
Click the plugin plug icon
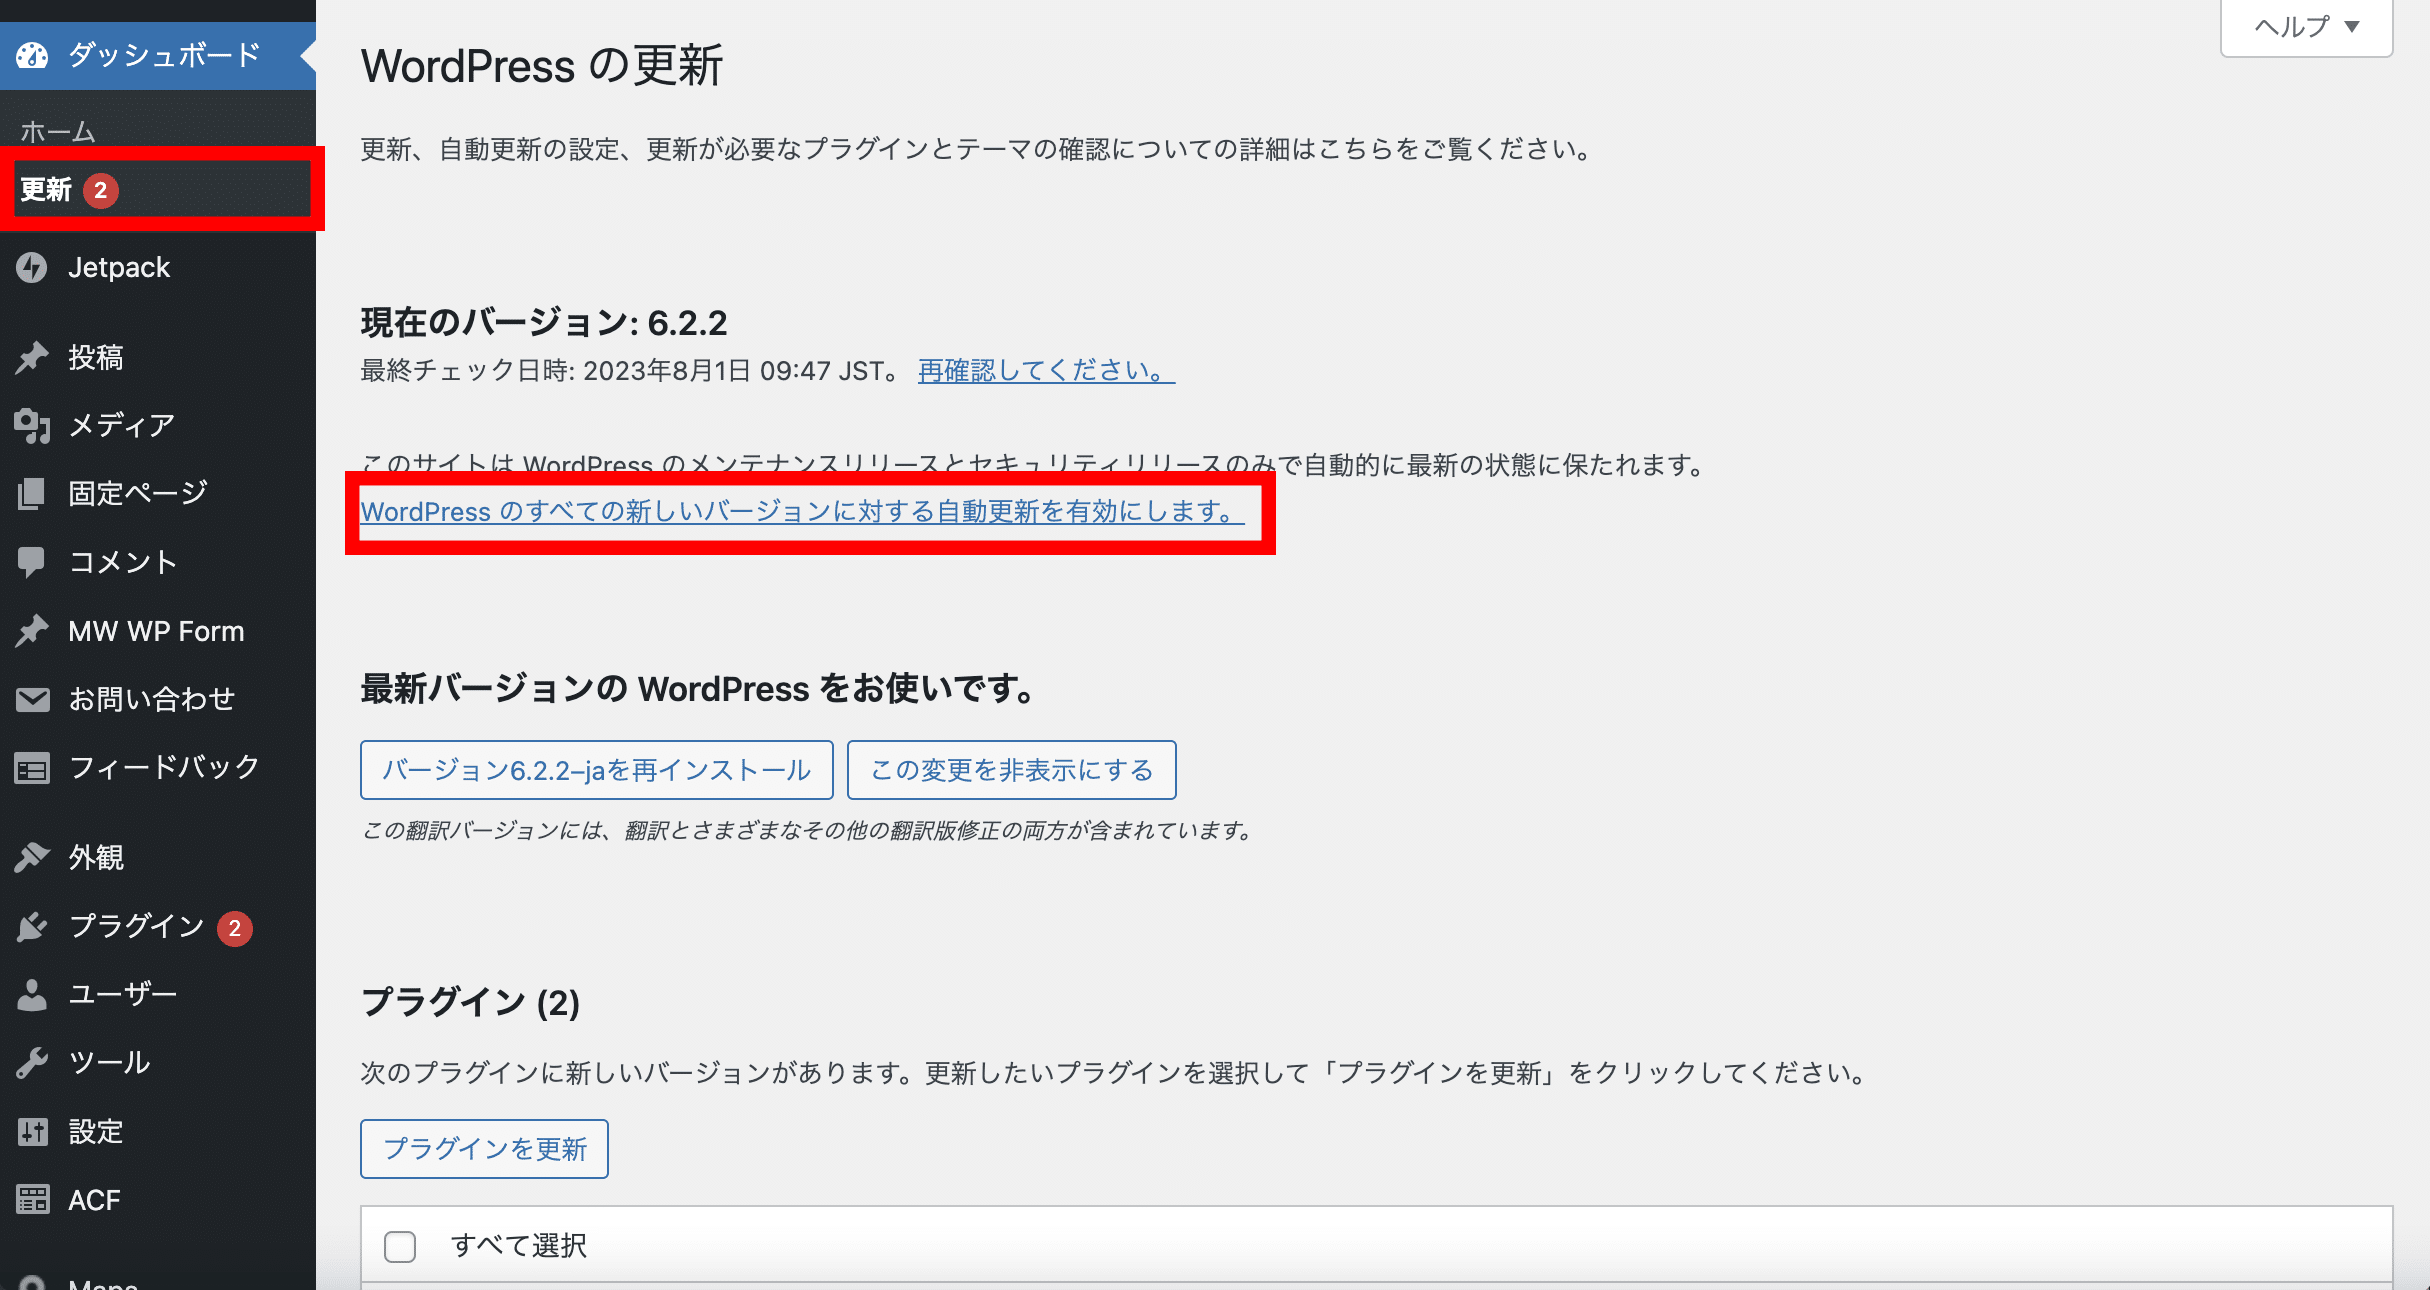point(32,927)
